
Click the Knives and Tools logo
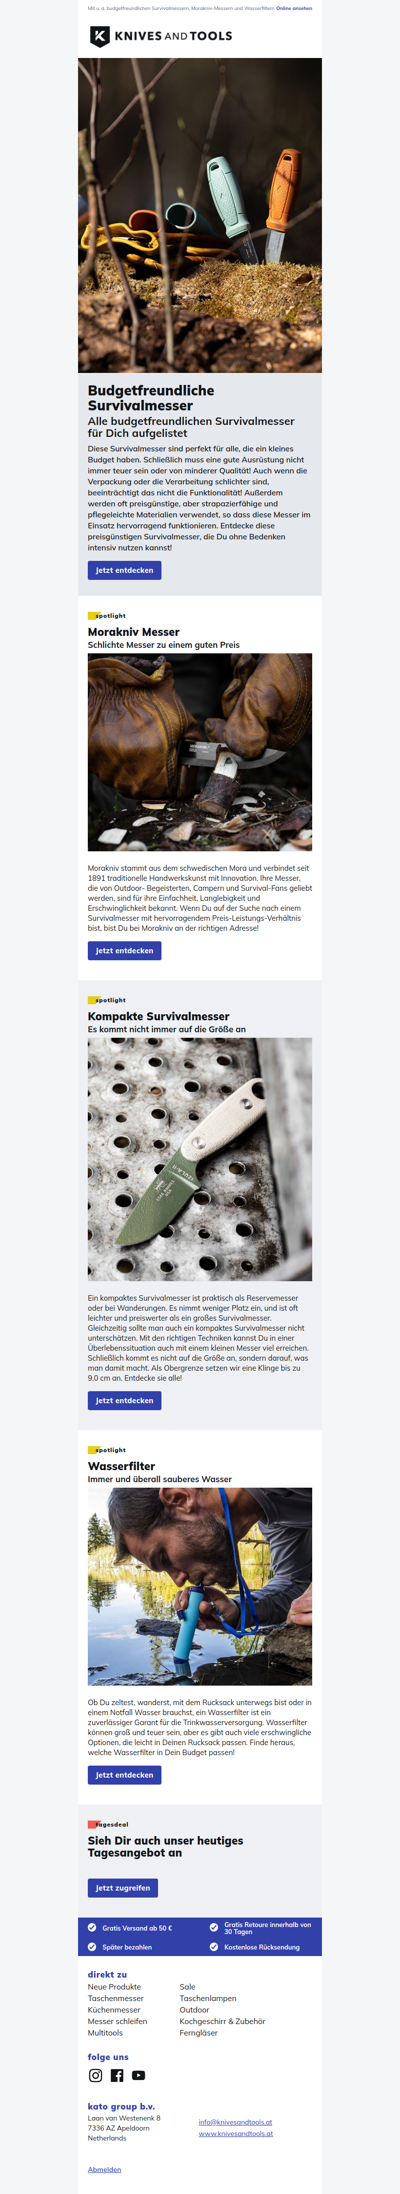click(161, 37)
